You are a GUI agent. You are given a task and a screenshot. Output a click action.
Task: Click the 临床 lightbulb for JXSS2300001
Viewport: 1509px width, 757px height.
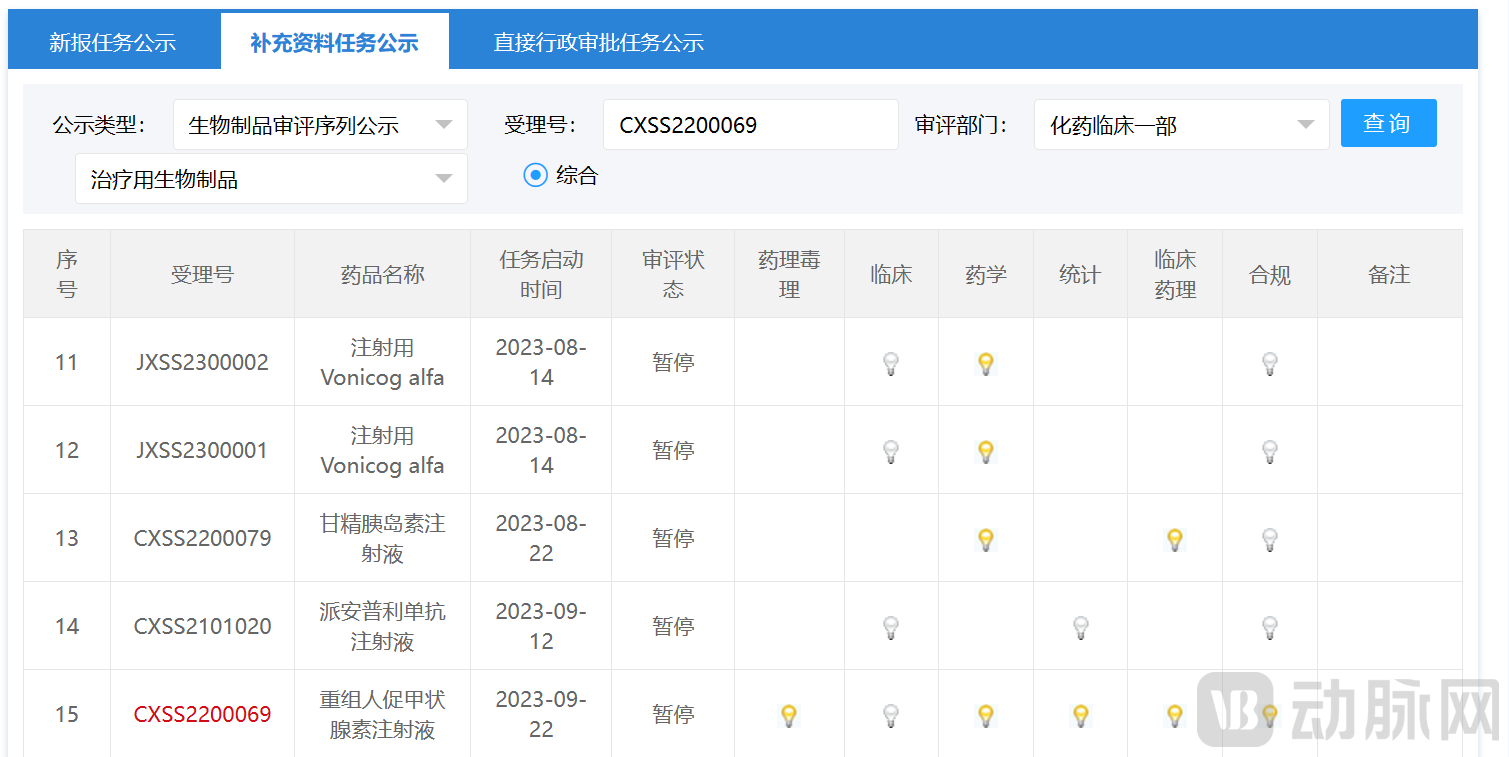tap(890, 452)
